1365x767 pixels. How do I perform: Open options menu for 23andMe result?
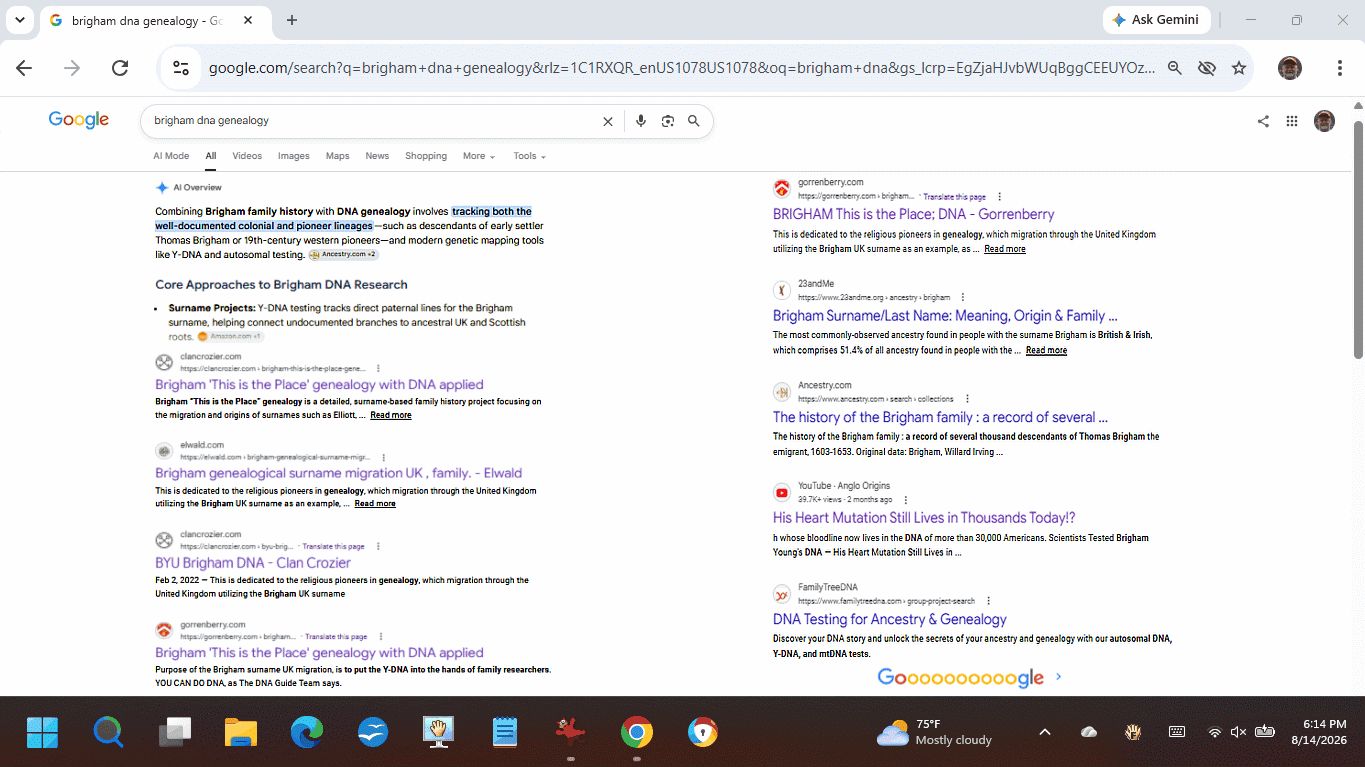point(963,297)
